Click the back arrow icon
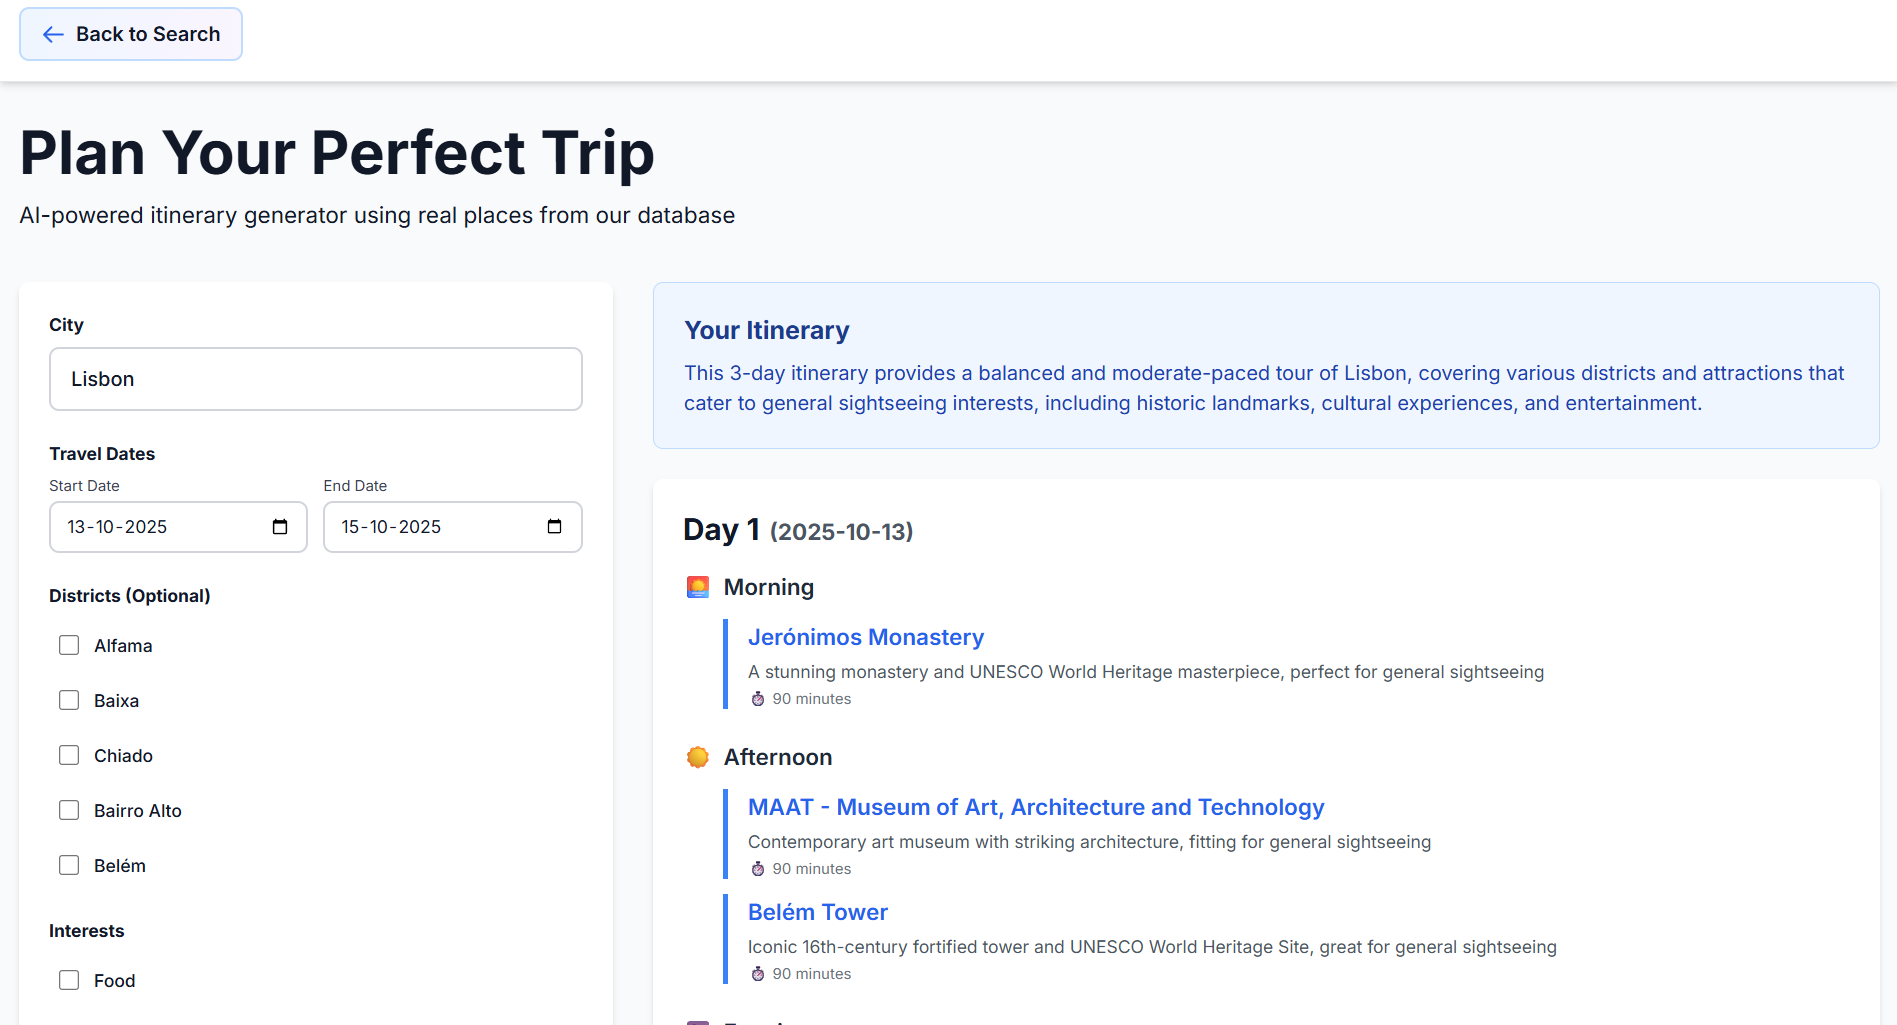Screen dimensions: 1897x1025 [53, 35]
